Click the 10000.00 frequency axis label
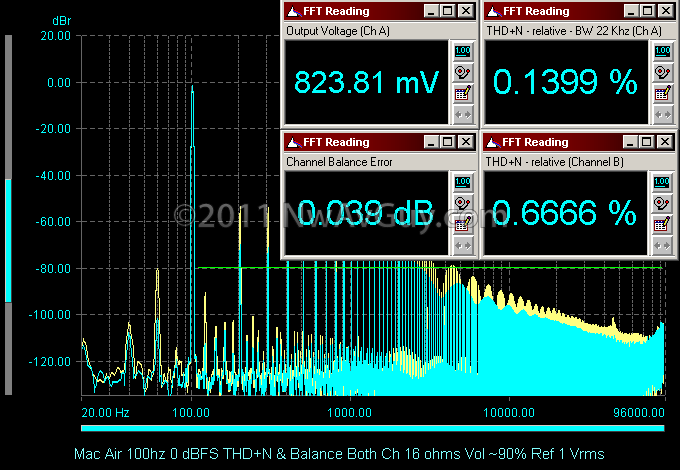Image resolution: width=680 pixels, height=470 pixels. [x=509, y=412]
